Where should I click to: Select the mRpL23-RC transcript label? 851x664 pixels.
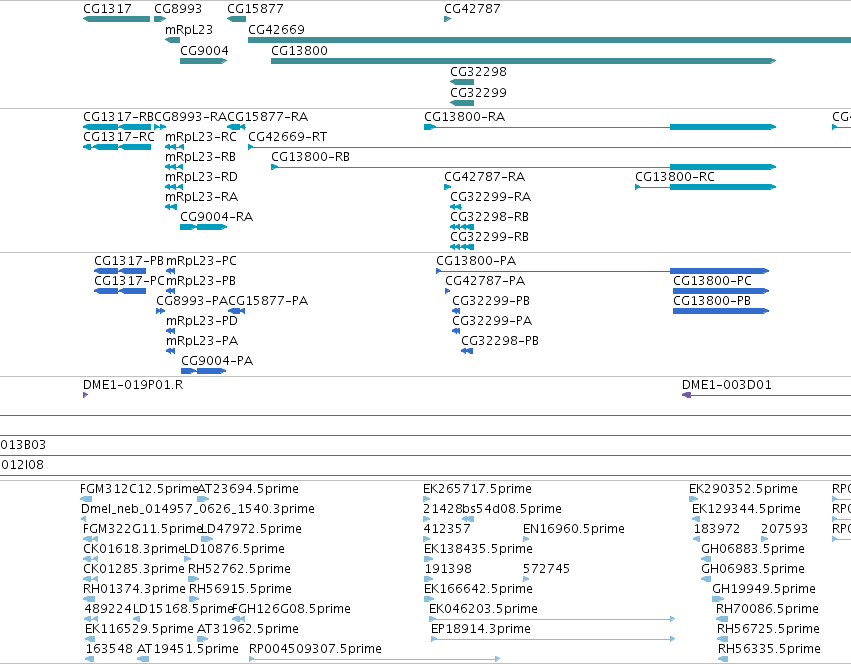coord(201,137)
